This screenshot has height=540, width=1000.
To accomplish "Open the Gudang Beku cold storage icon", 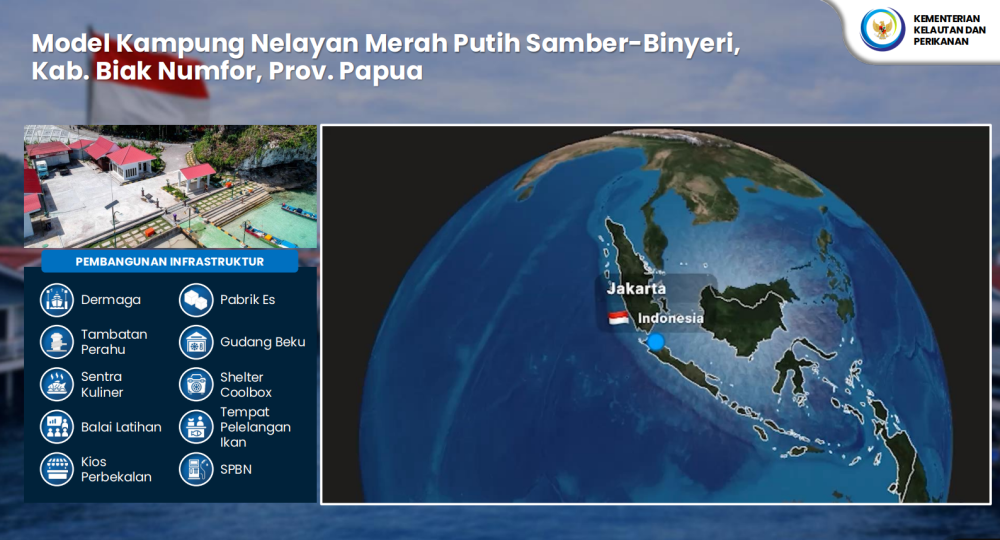I will (195, 342).
